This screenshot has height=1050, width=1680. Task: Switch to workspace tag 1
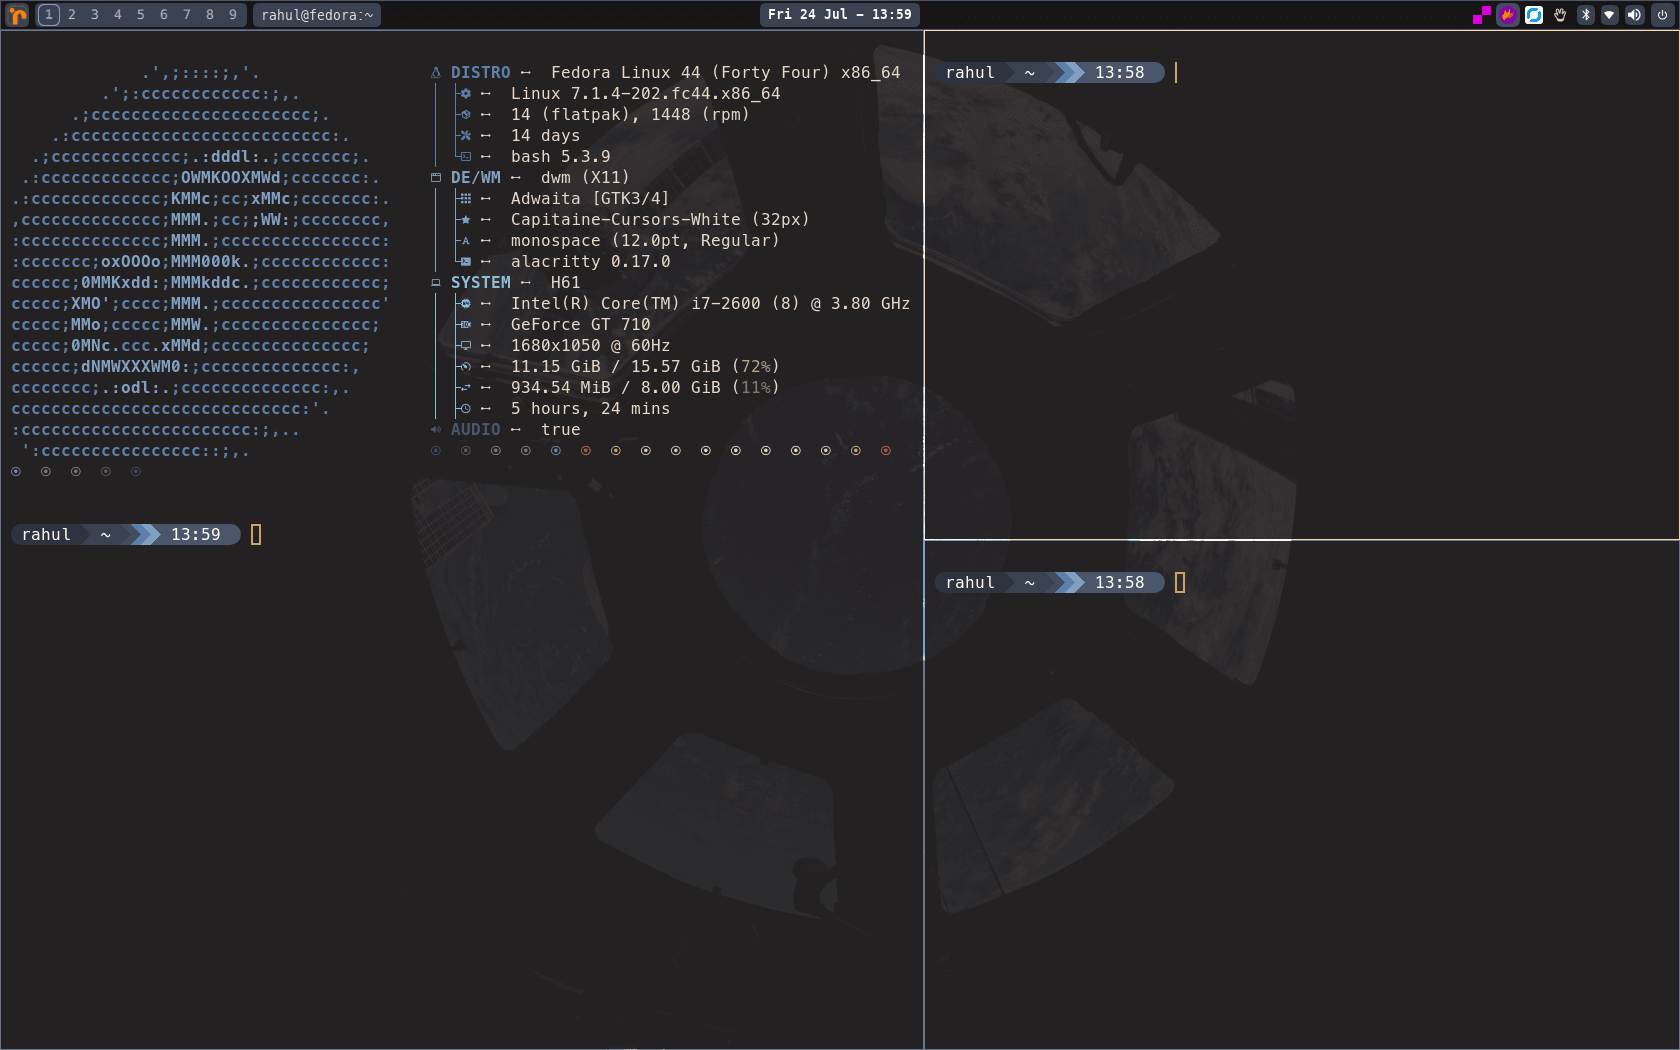48,15
